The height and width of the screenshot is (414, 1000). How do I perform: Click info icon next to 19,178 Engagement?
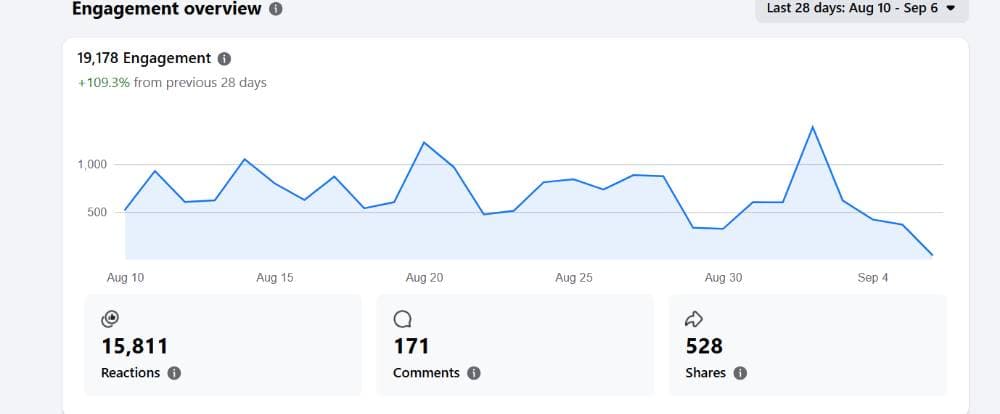(224, 59)
